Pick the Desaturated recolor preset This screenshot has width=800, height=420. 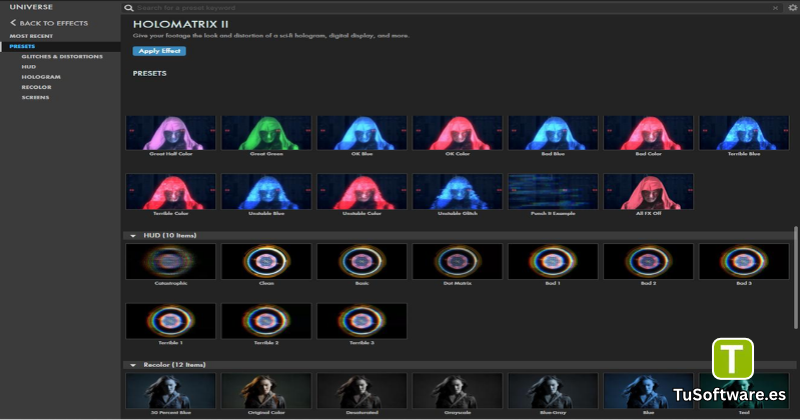362,391
